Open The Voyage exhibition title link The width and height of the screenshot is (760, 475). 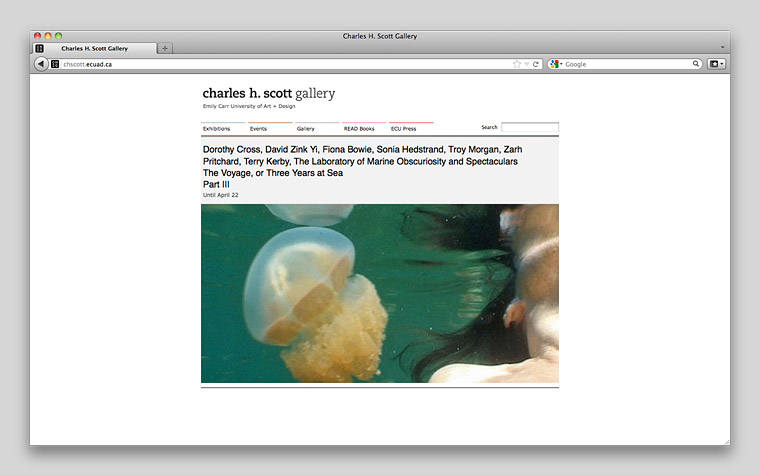coord(273,173)
